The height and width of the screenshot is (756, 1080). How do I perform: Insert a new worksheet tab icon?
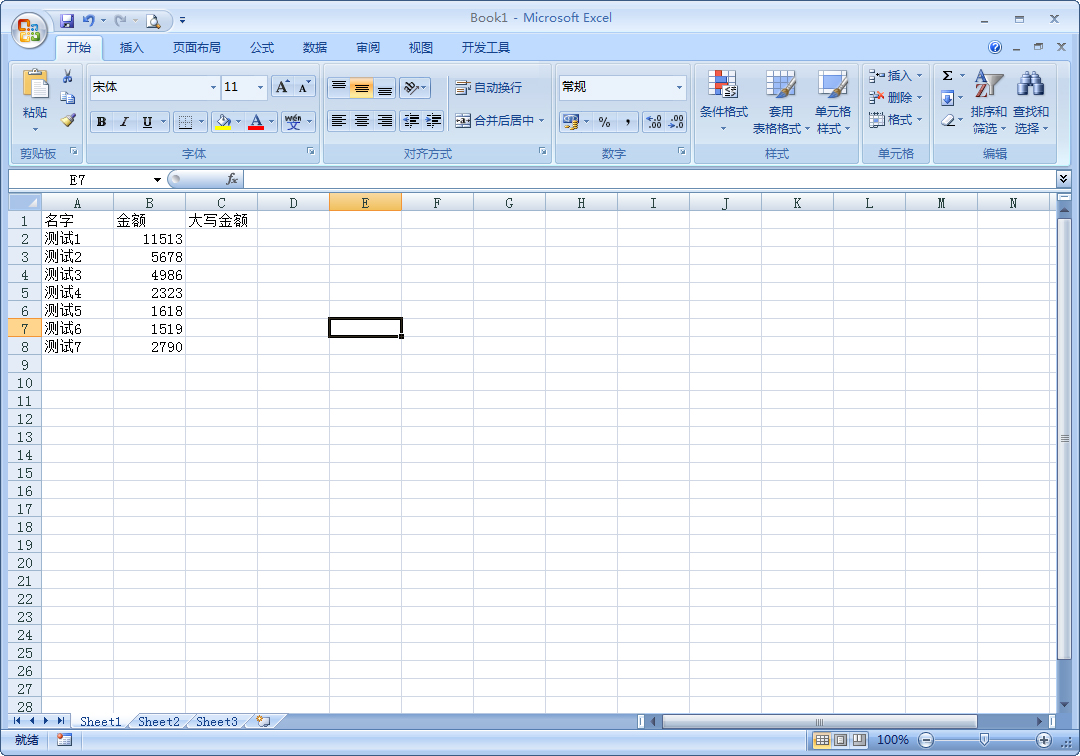tap(262, 721)
